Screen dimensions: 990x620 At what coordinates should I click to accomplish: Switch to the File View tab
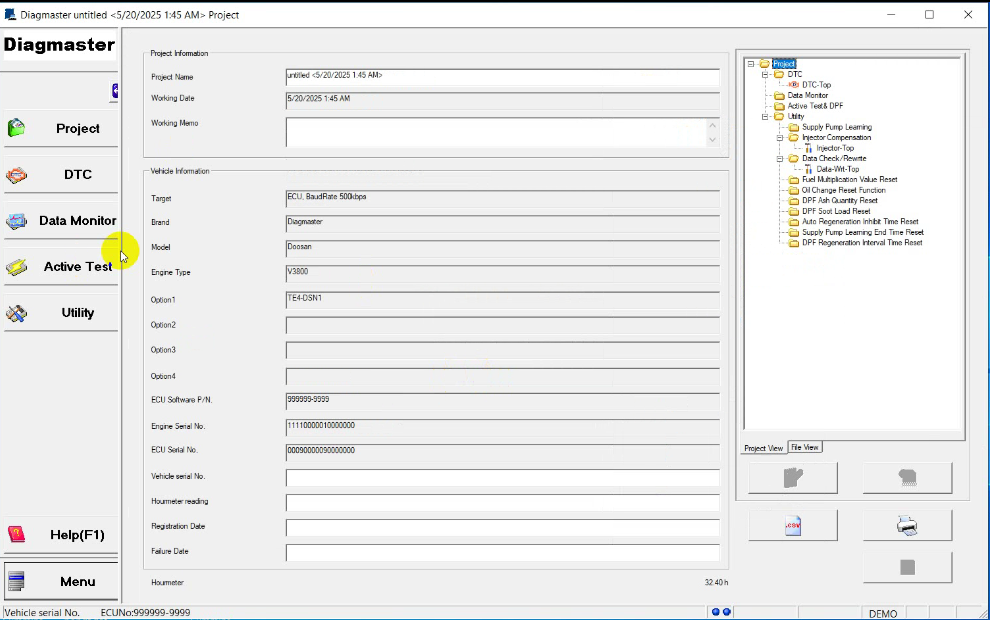(x=805, y=447)
